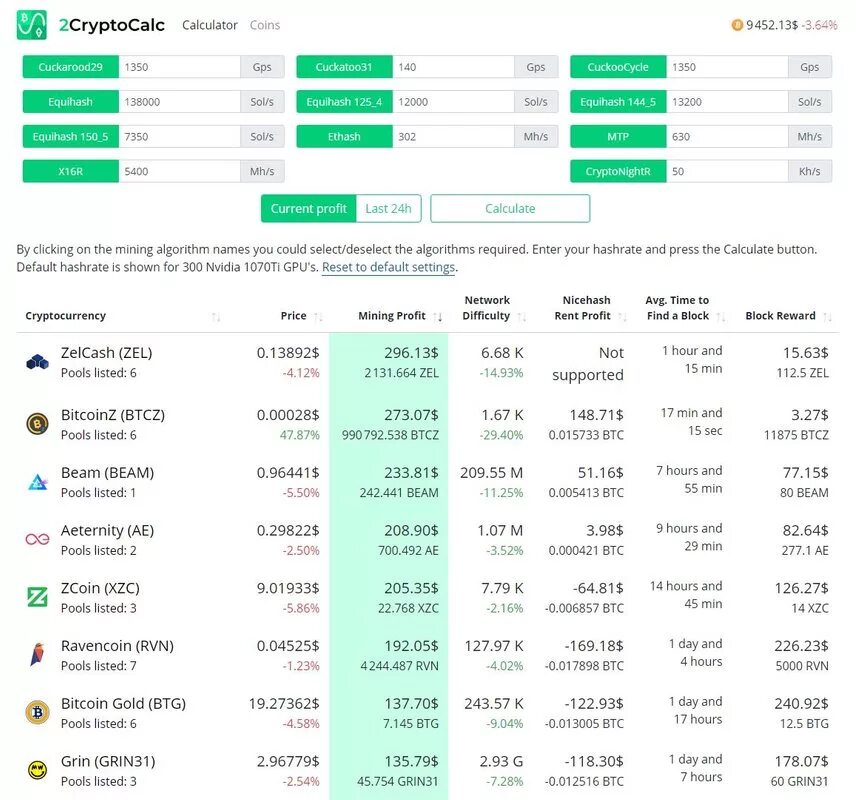Deselect the CuckooCycle algorithm
Viewport: 856px width, 800px height.
(618, 67)
